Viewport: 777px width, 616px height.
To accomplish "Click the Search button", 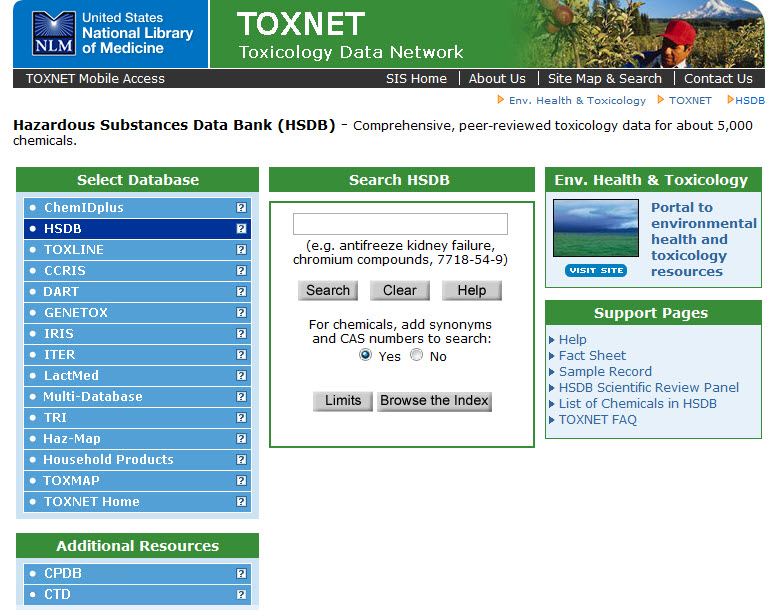I will 328,290.
